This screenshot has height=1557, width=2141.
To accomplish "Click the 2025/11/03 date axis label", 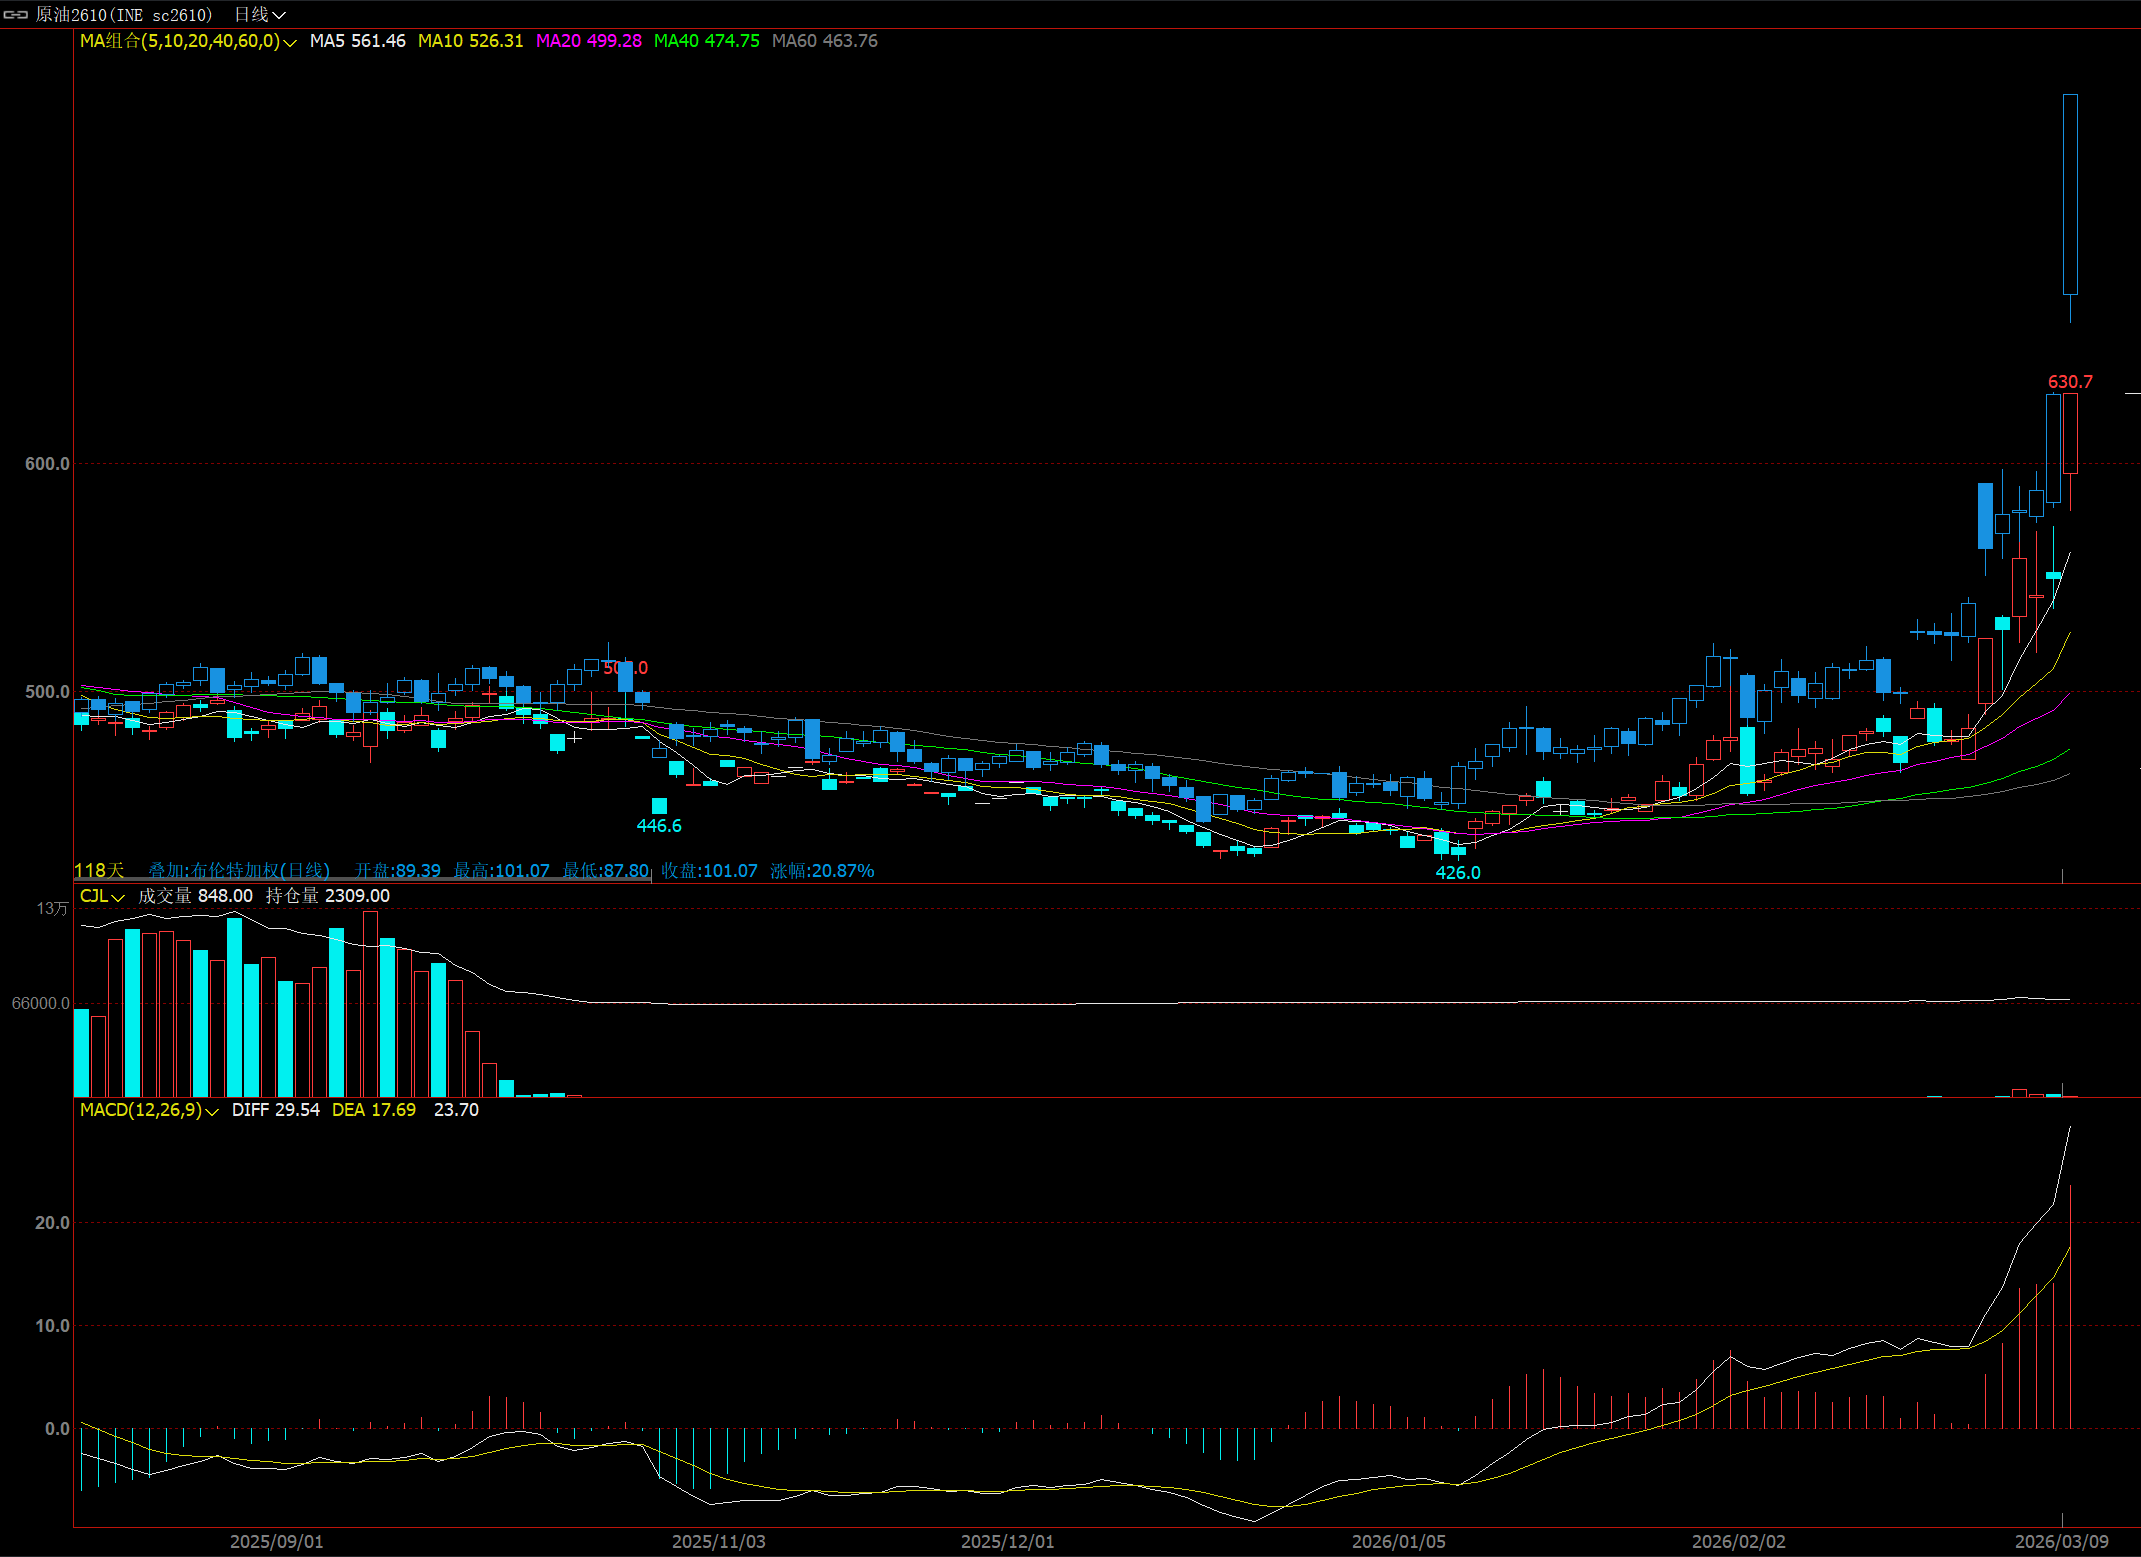I will coord(718,1542).
